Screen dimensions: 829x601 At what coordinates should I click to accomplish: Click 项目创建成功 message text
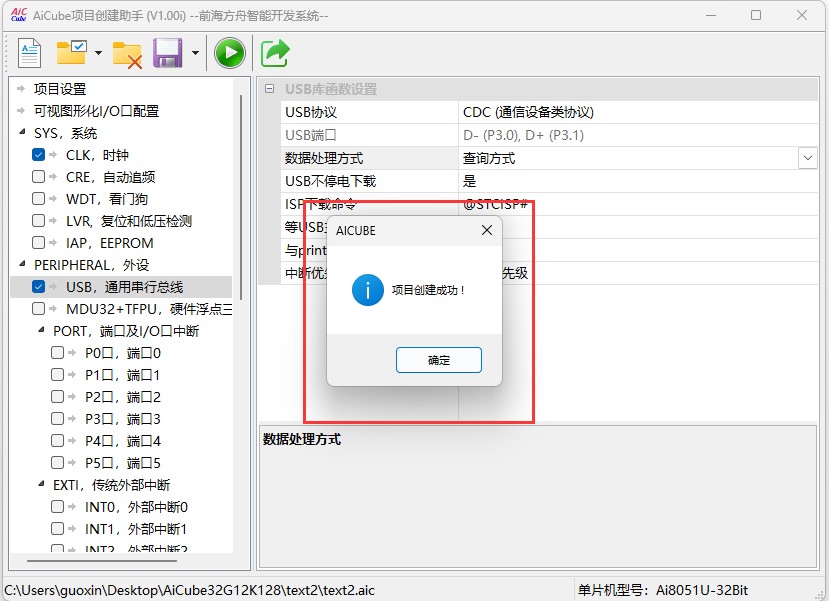click(x=428, y=290)
